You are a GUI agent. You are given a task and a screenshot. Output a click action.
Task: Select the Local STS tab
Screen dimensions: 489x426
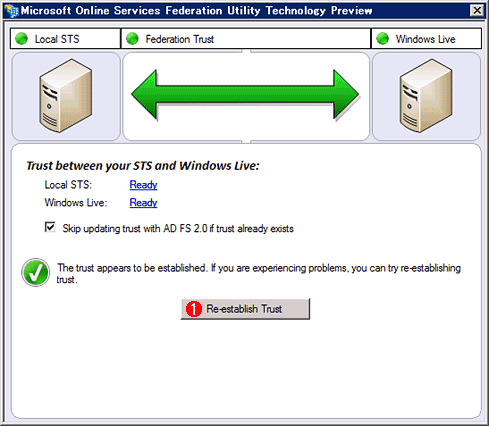(x=65, y=39)
